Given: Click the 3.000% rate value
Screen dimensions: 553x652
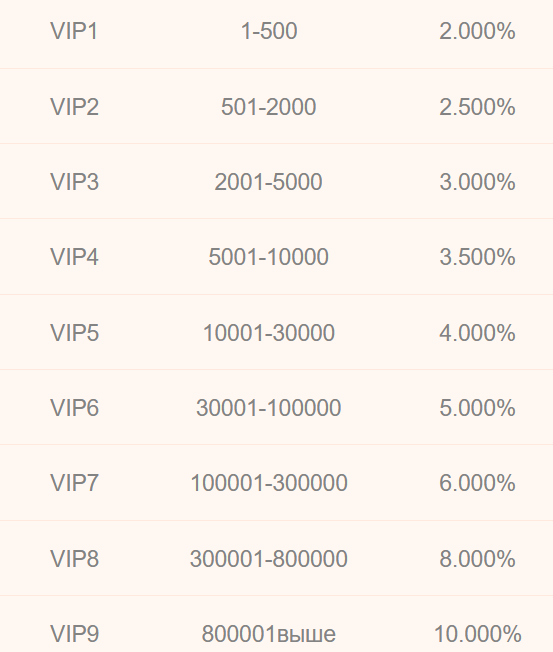Looking at the screenshot, I should coord(477,182).
